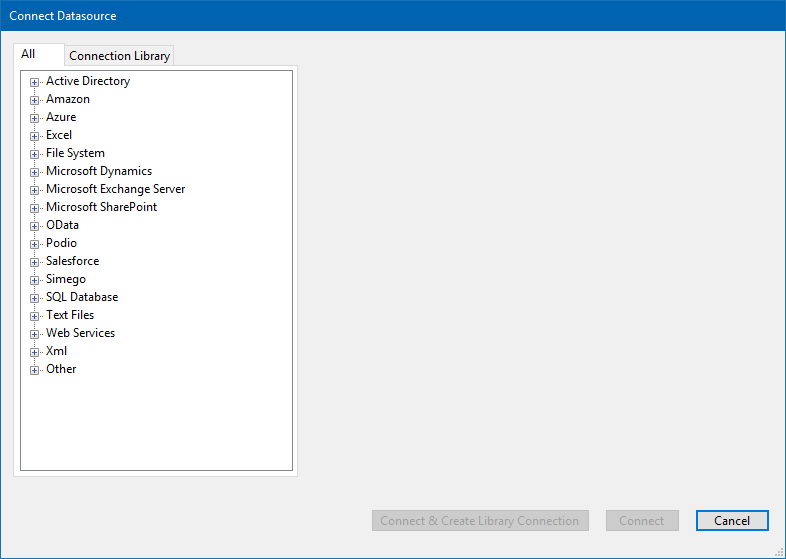Expand the Microsoft Exchange Server node
The width and height of the screenshot is (786, 559).
[34, 191]
